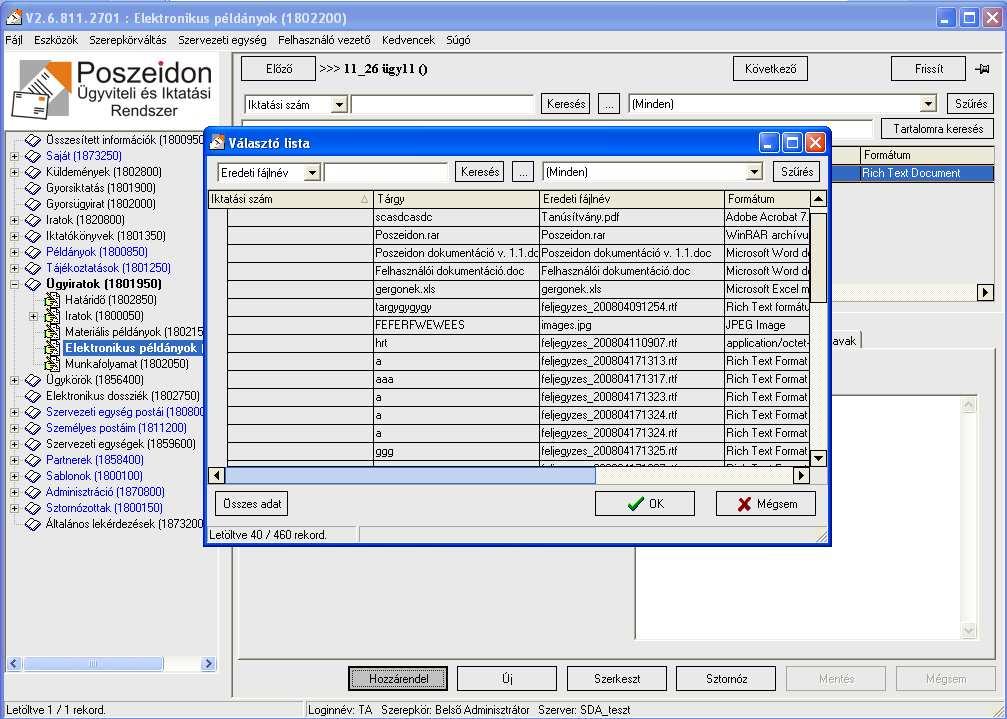Open the Súgó menu
Image resolution: width=1007 pixels, height=719 pixels.
pos(458,40)
